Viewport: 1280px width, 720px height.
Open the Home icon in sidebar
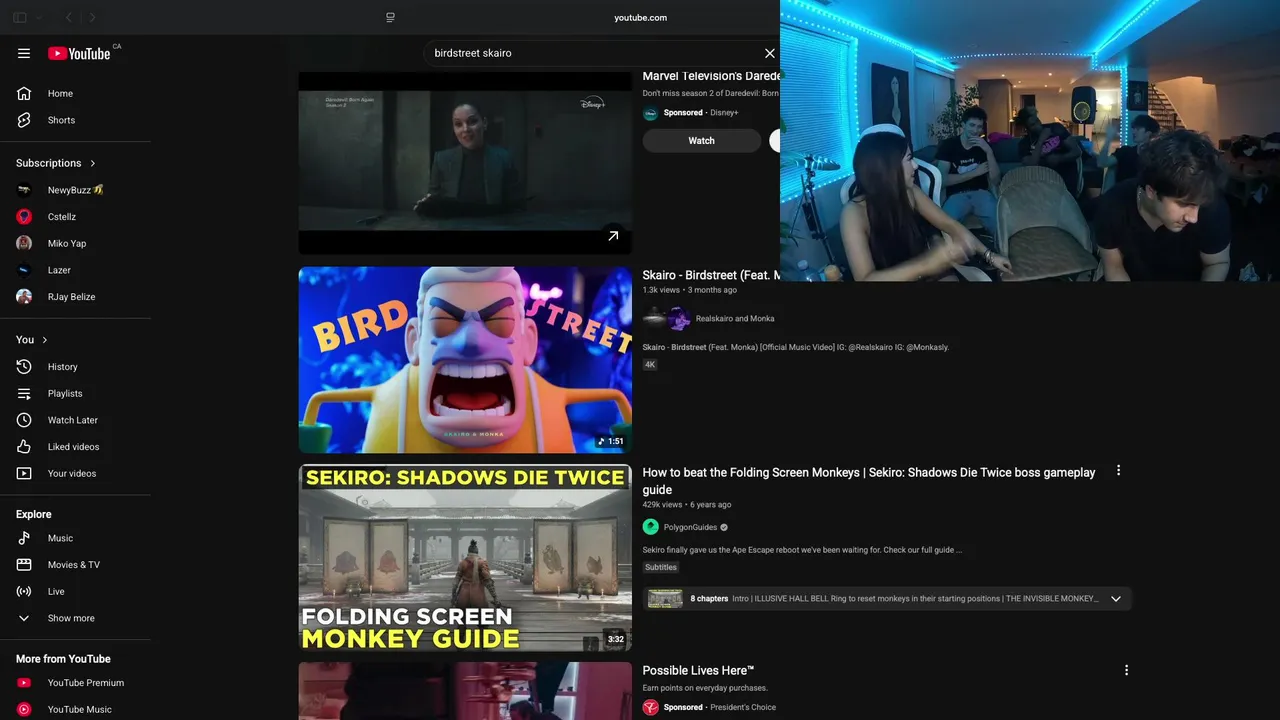[x=24, y=93]
